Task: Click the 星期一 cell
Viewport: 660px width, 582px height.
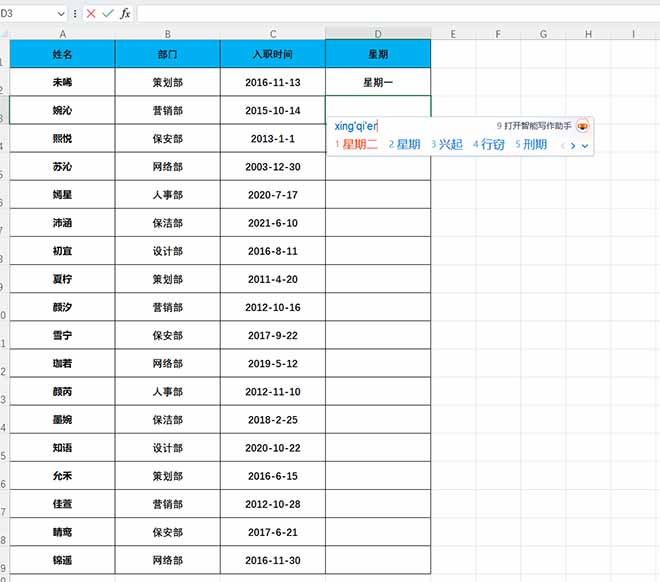Action: pos(378,82)
